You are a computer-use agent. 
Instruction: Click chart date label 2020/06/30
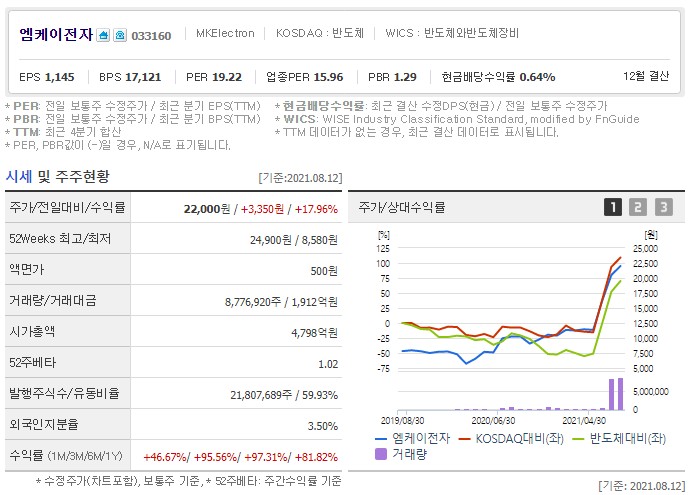coord(493,421)
